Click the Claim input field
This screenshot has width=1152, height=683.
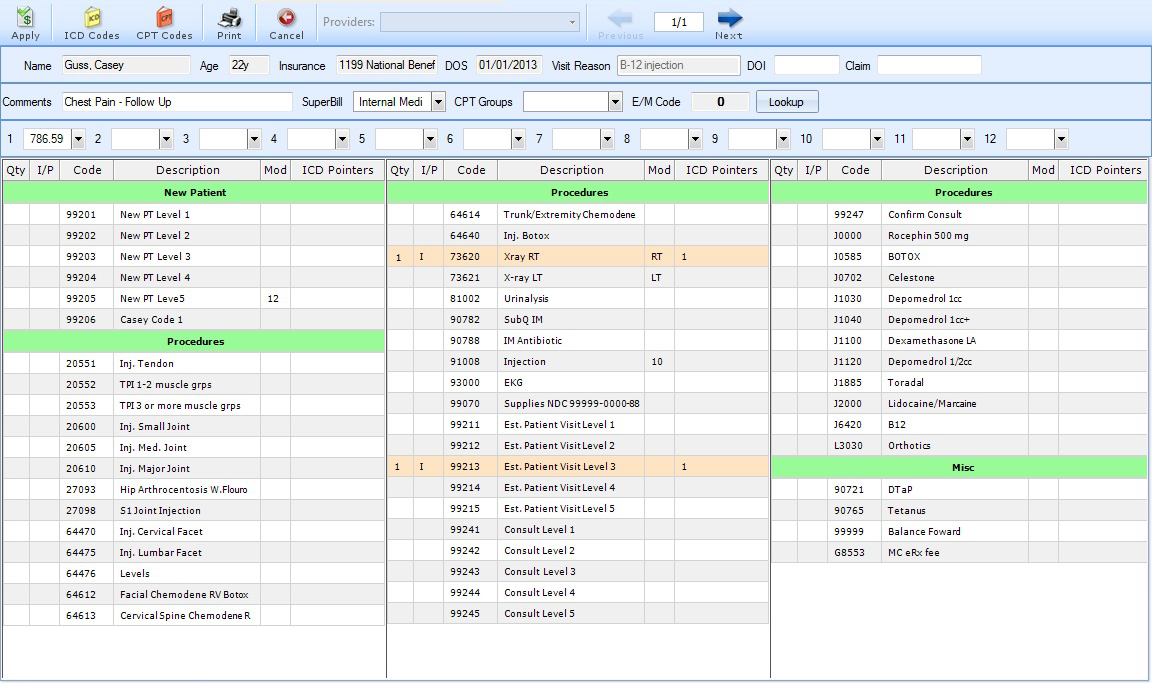click(928, 66)
